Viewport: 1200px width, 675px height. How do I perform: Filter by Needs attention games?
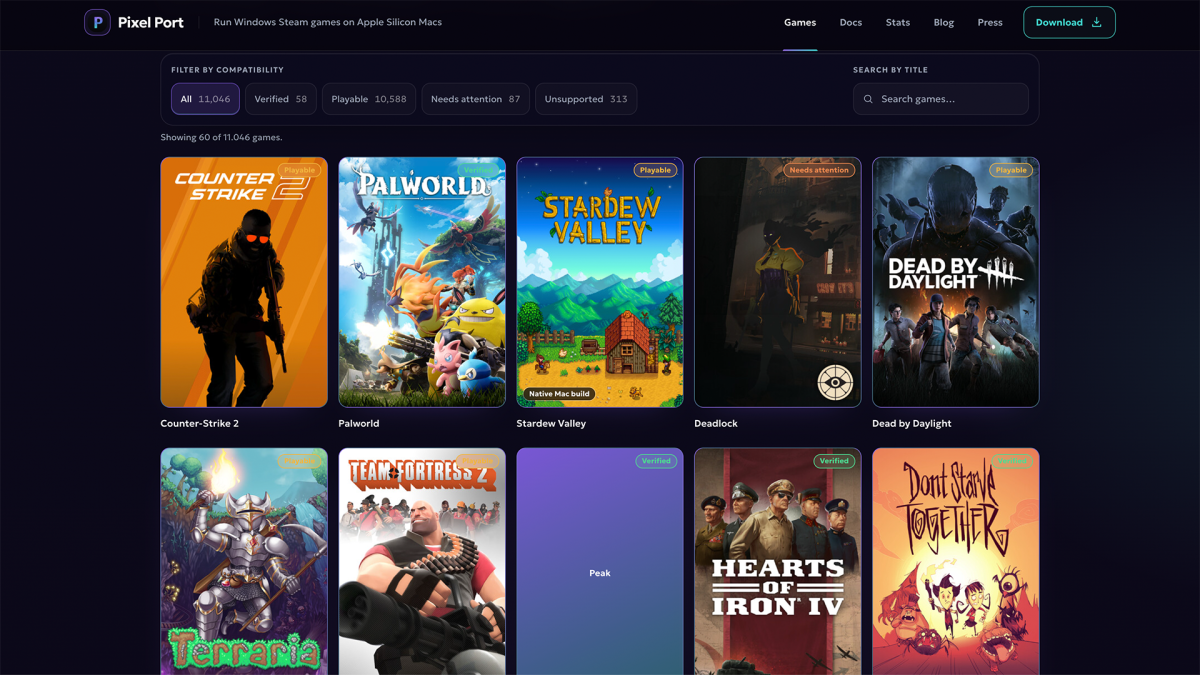click(x=476, y=99)
